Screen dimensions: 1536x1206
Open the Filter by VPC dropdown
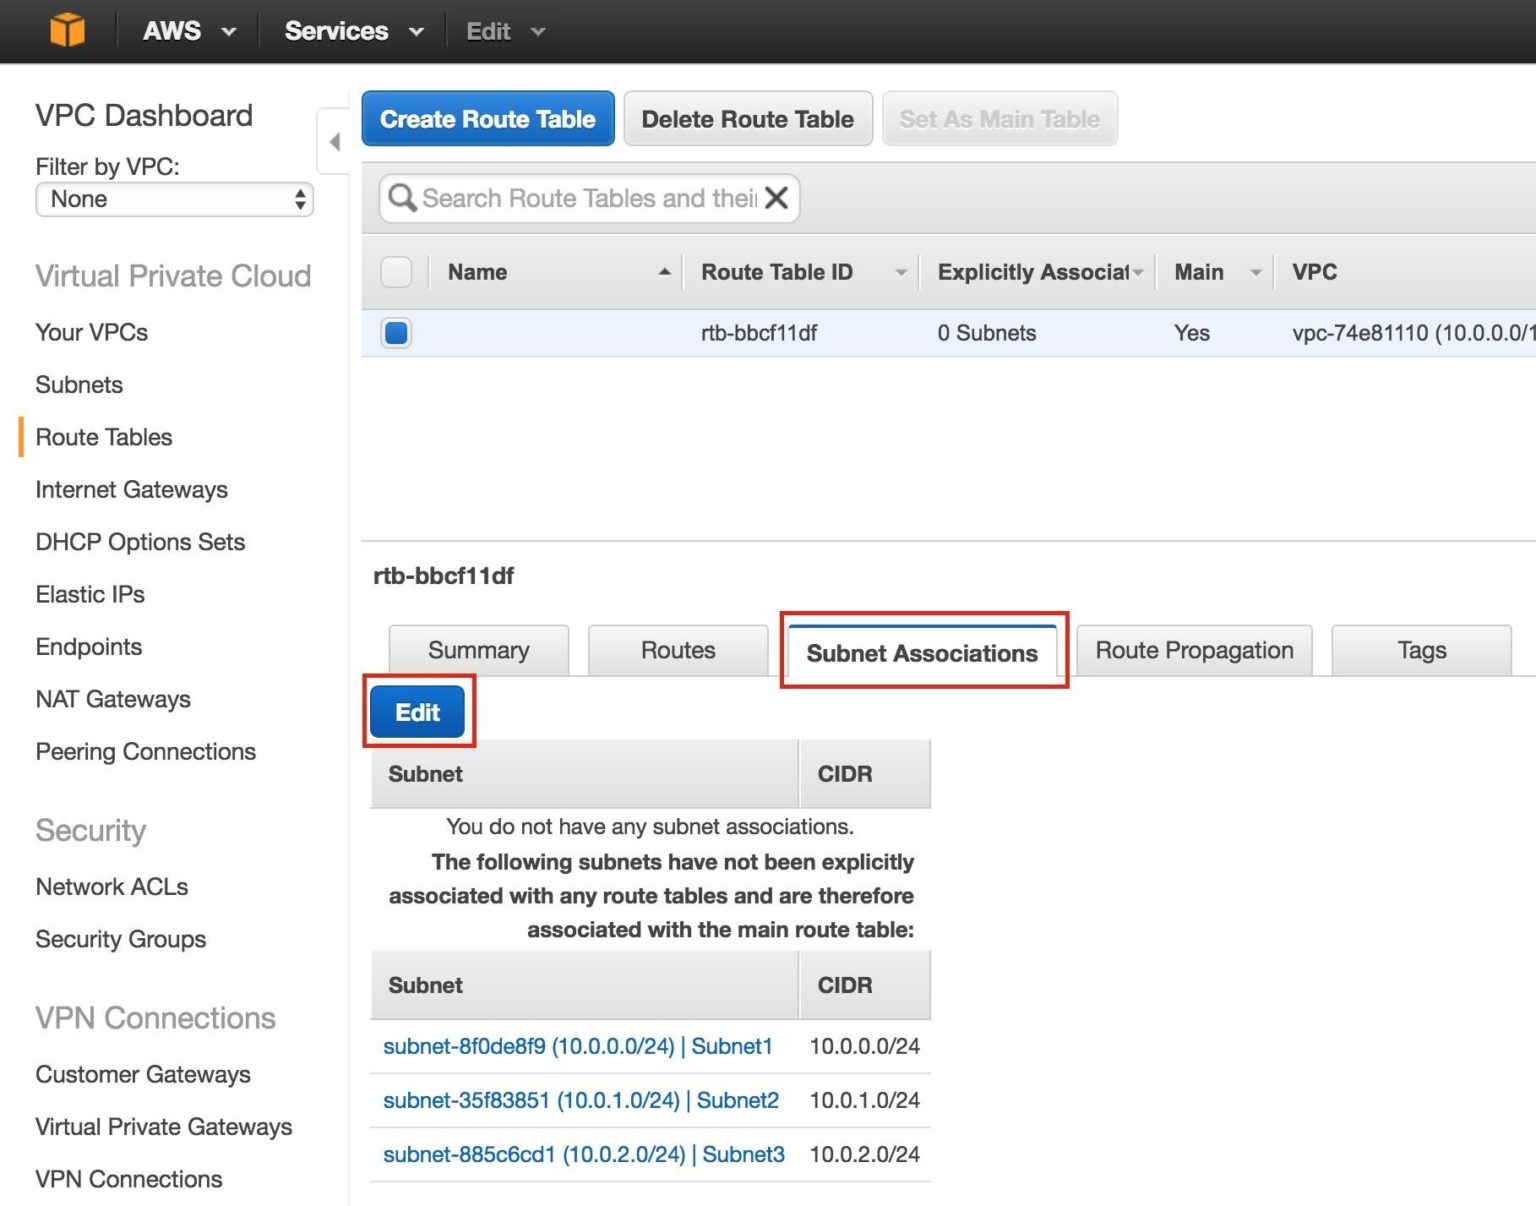(x=175, y=199)
